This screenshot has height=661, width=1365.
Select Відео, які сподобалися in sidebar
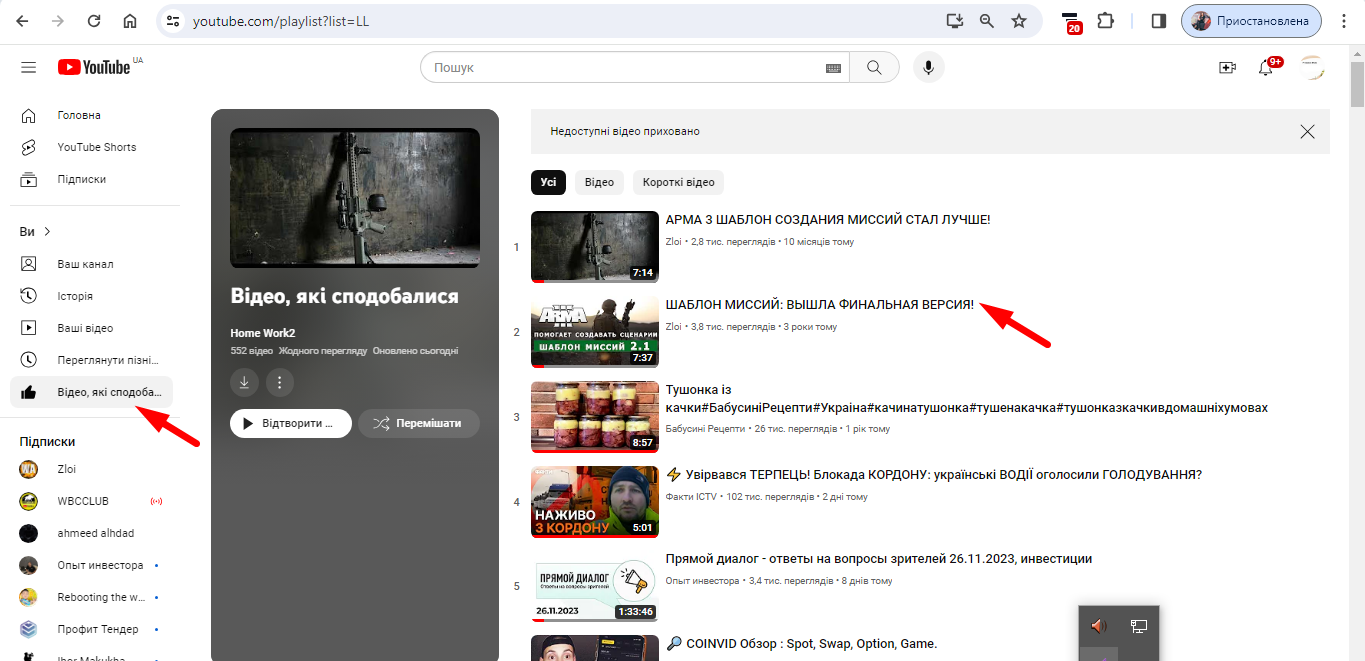click(91, 392)
